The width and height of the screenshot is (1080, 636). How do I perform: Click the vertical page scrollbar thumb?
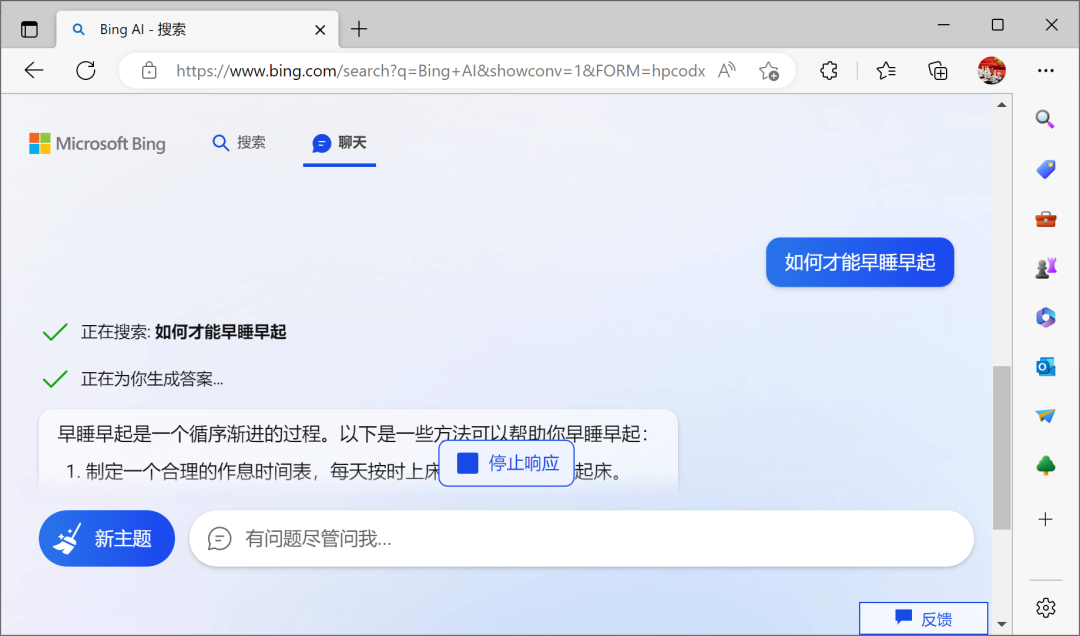(x=1001, y=445)
